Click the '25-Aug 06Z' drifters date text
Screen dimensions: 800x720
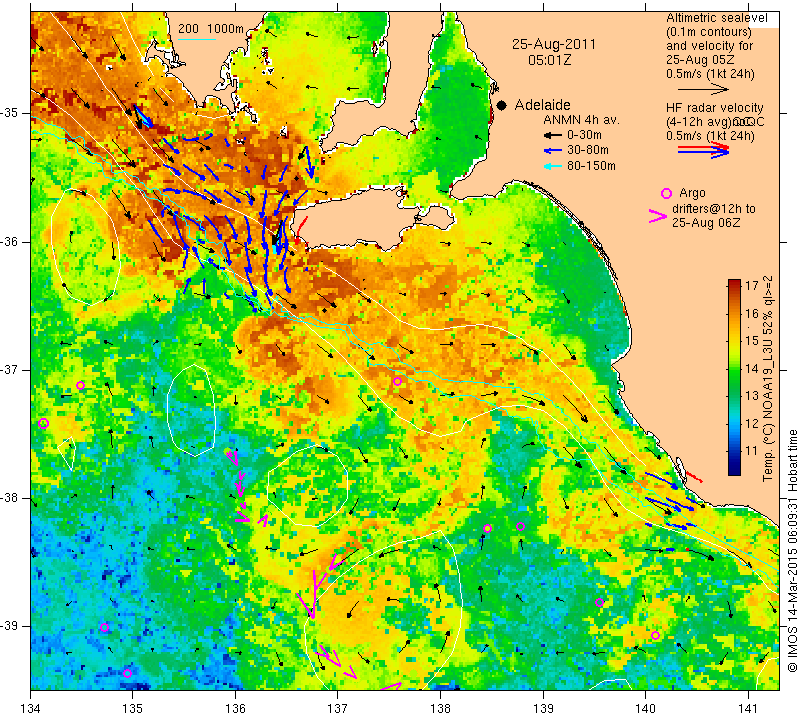click(x=706, y=222)
